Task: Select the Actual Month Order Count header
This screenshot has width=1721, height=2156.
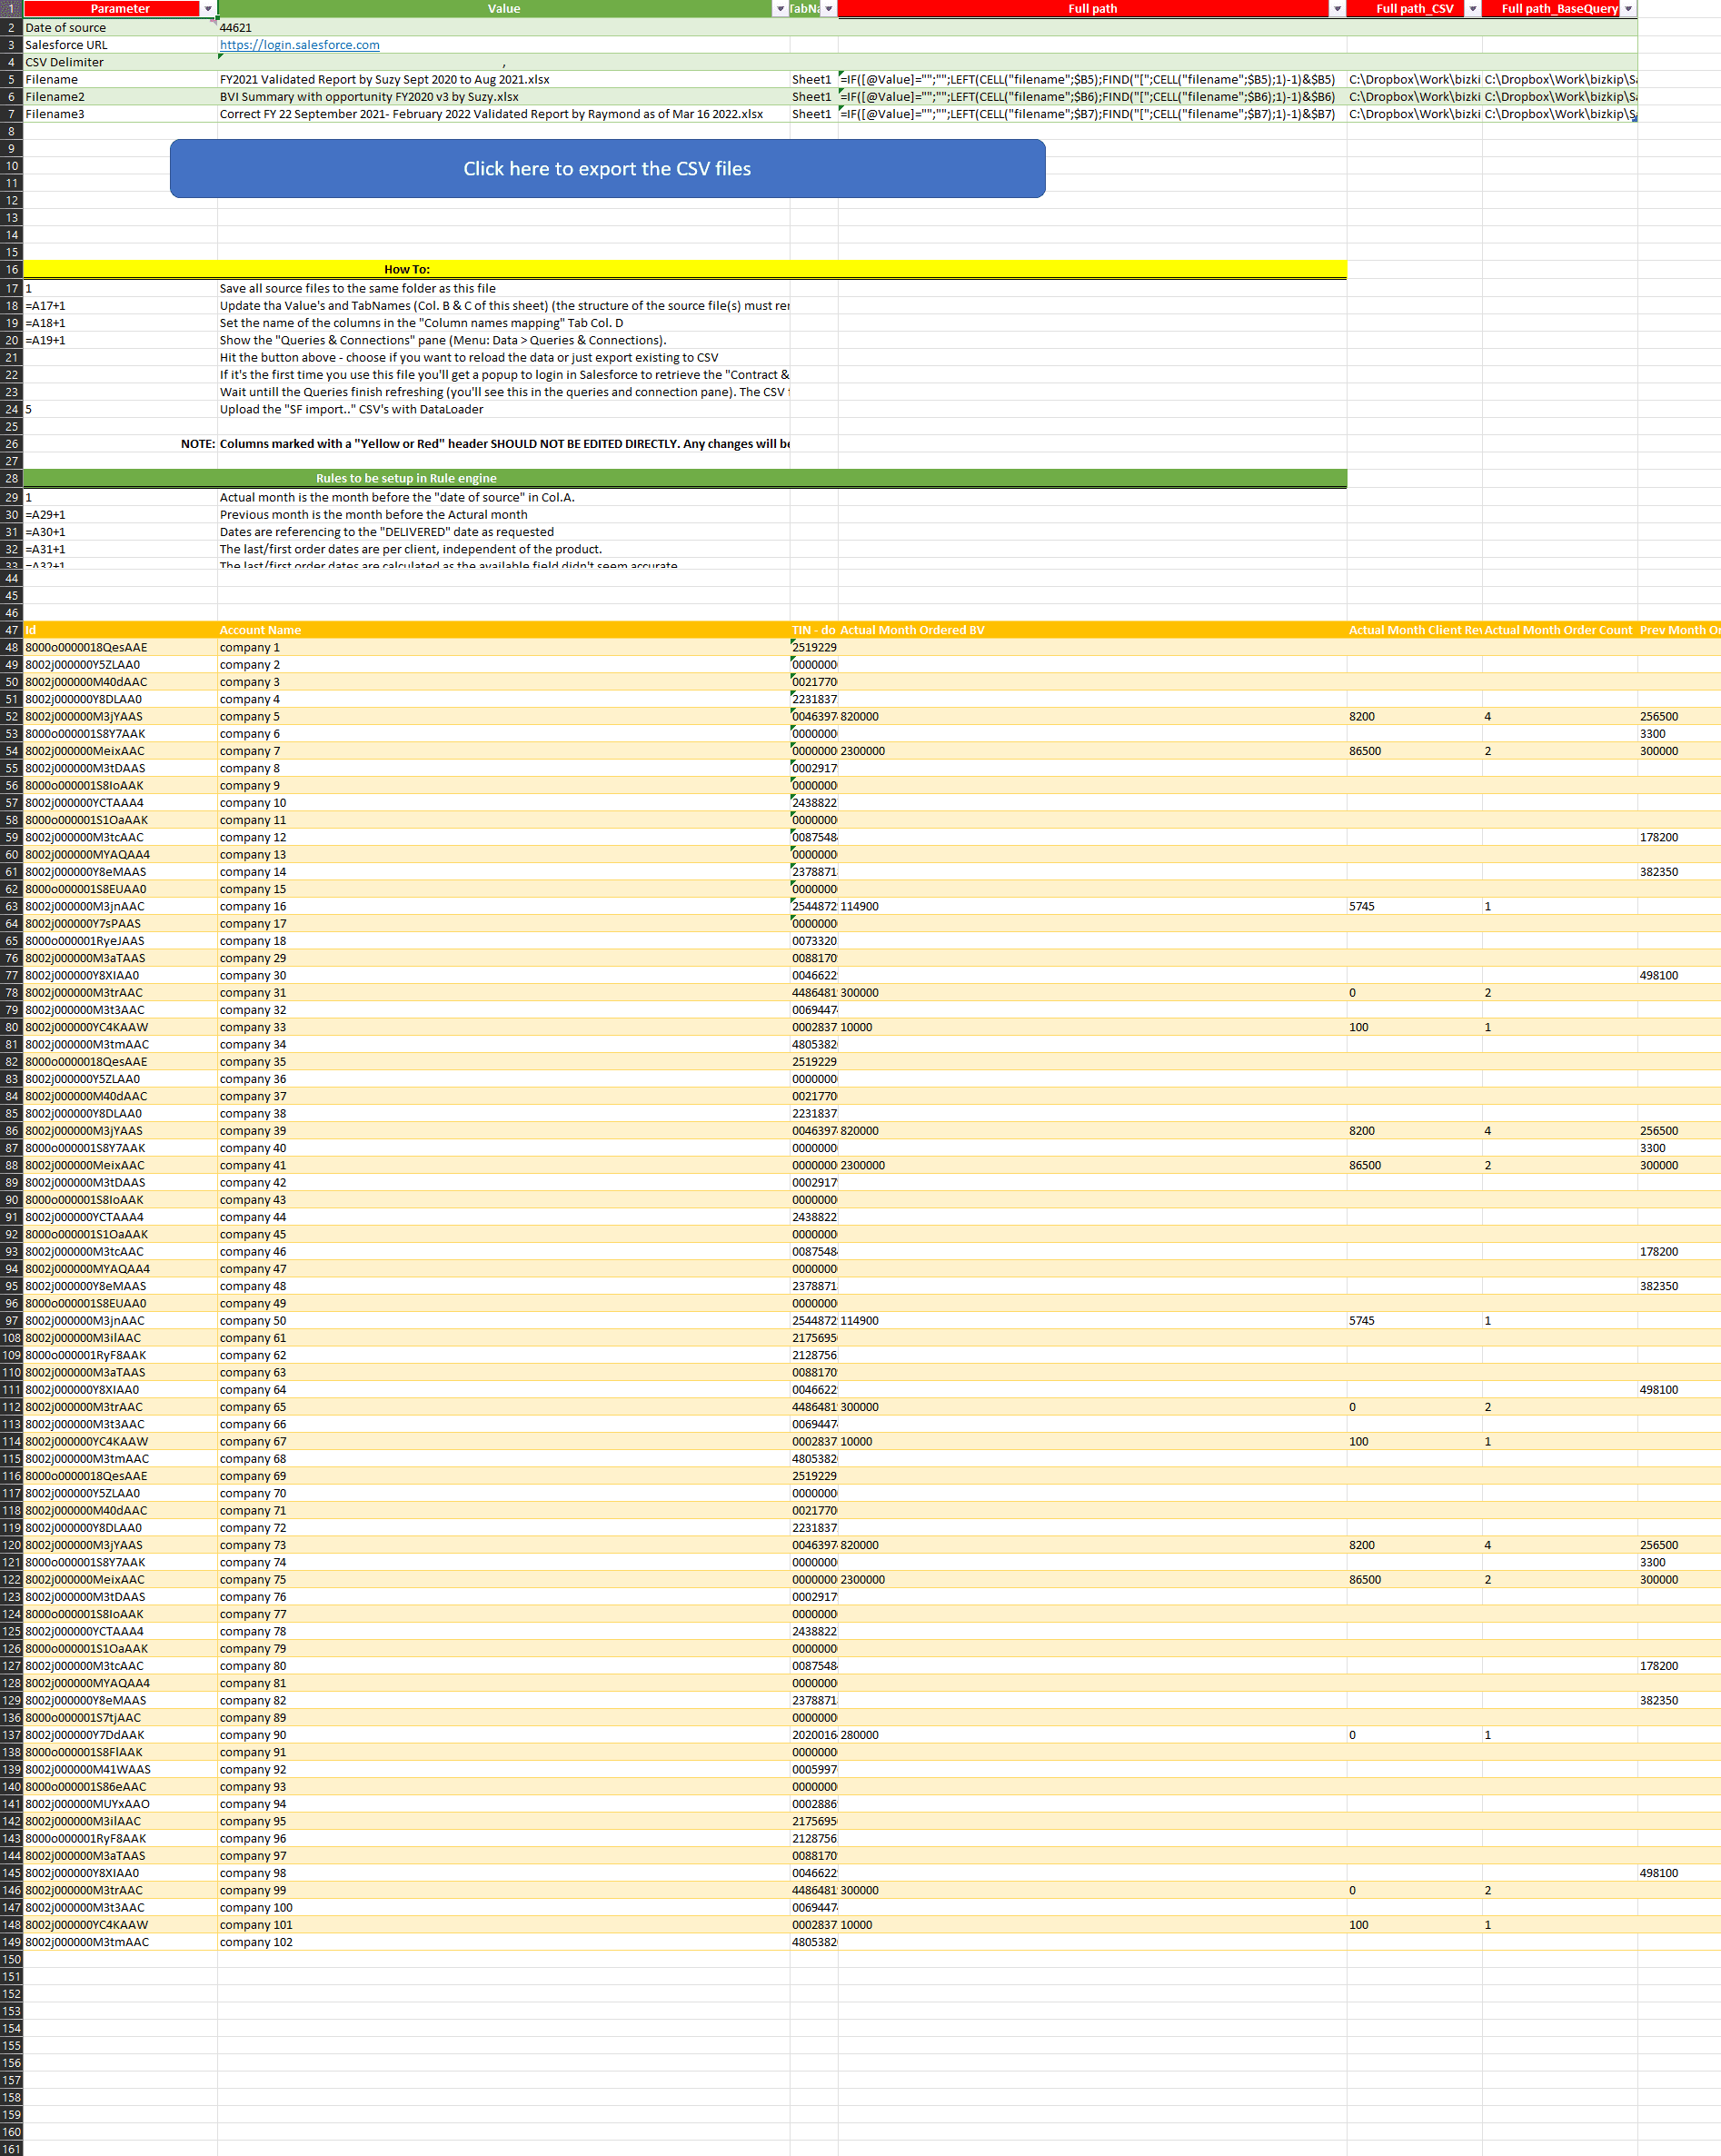Action: pyautogui.click(x=1559, y=630)
